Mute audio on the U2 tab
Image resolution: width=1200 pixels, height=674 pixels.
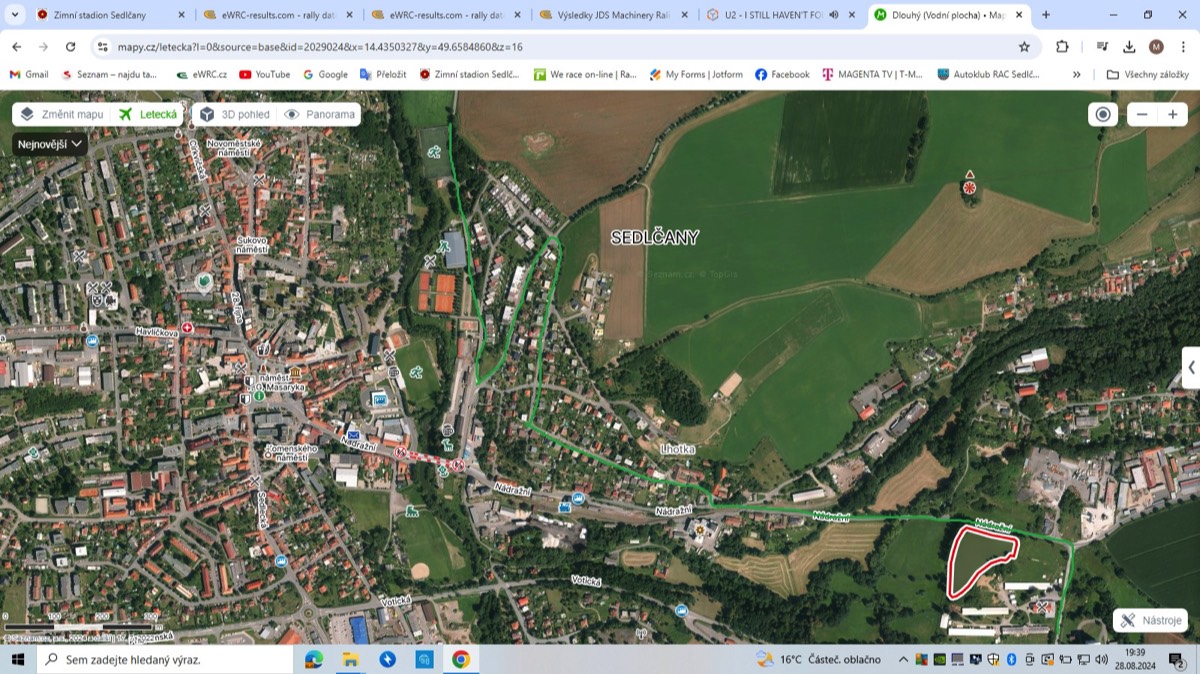tap(833, 15)
